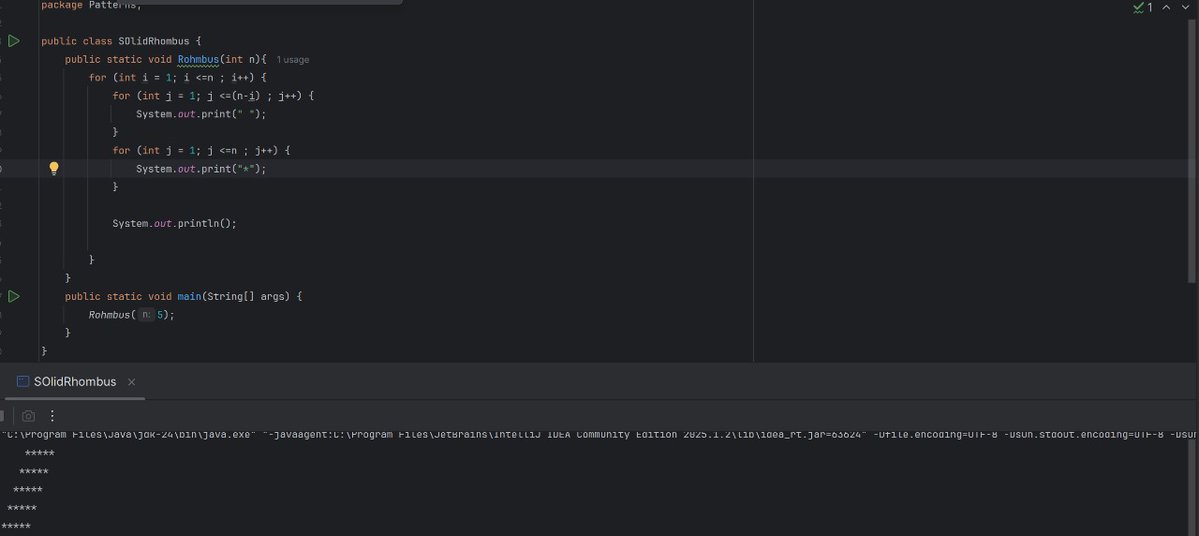1199x536 pixels.
Task: Click the 'j <=(n-i)' for loop line
Action: tap(213, 96)
